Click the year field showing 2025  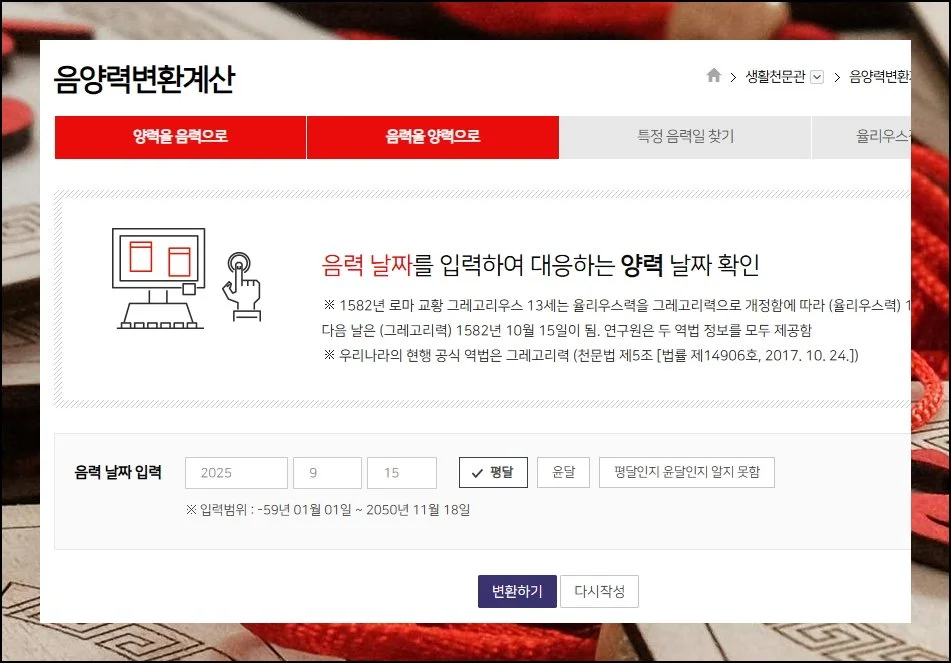coord(236,473)
